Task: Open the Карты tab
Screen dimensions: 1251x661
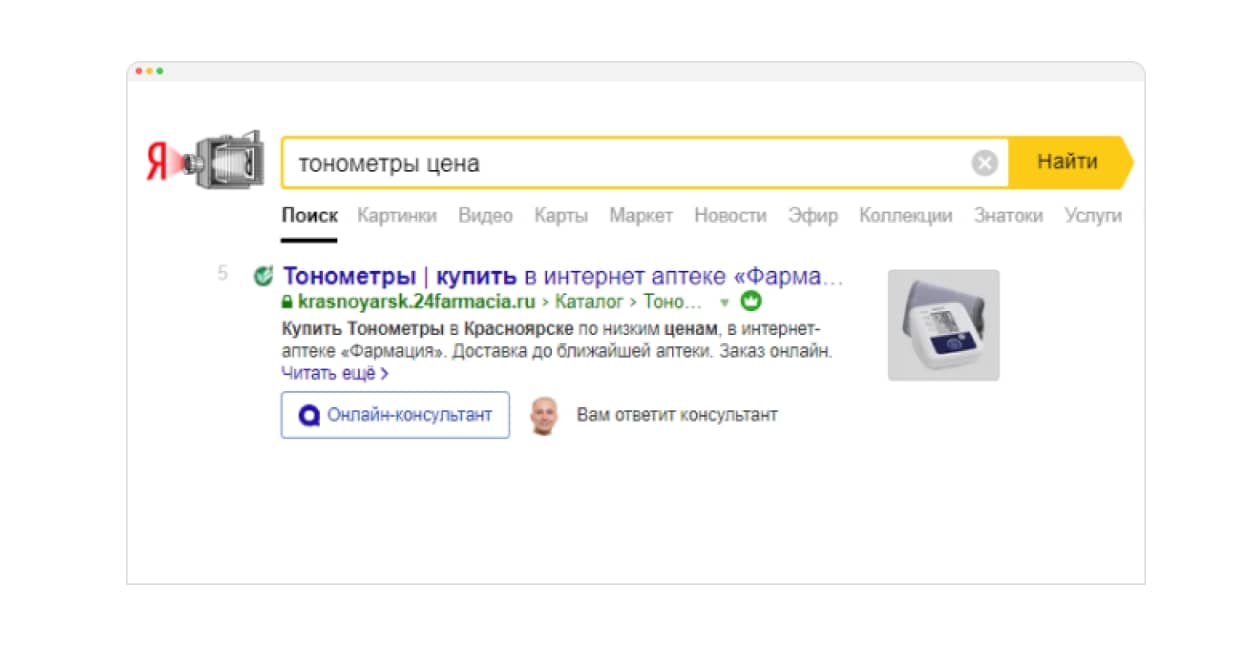Action: (561, 215)
